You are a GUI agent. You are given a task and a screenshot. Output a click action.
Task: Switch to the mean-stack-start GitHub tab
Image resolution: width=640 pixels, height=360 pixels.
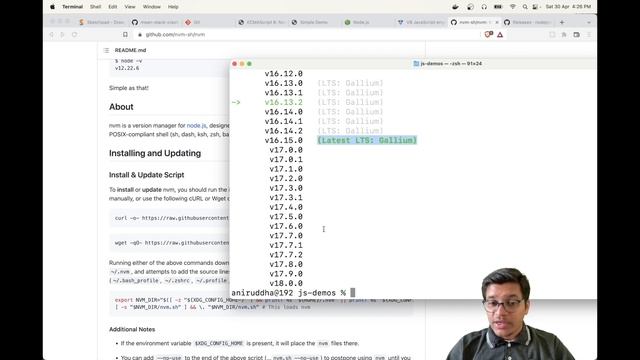155,22
